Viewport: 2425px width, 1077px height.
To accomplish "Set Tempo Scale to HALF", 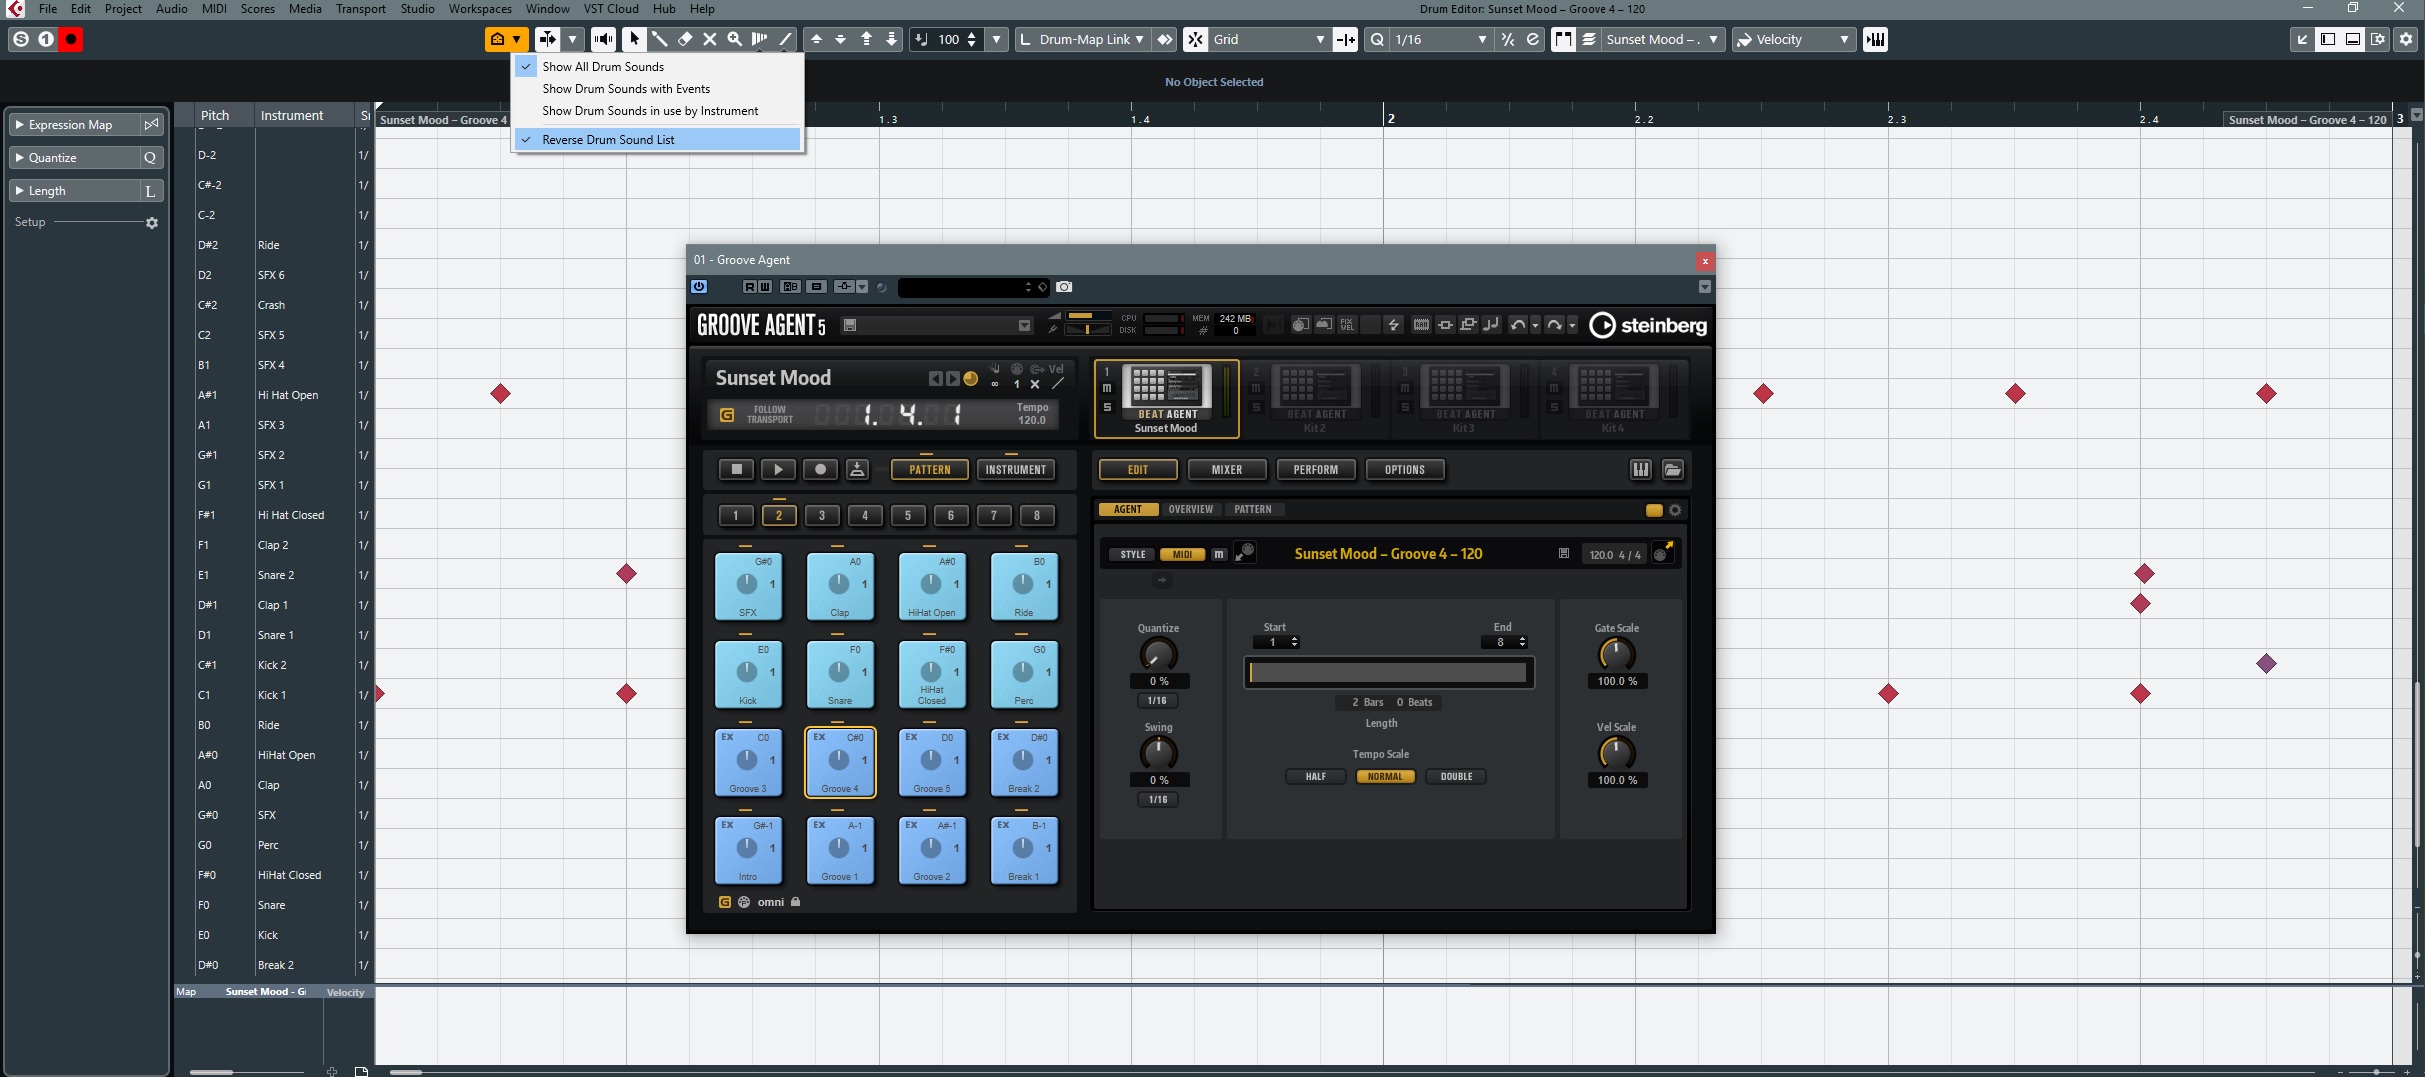I will pyautogui.click(x=1315, y=777).
